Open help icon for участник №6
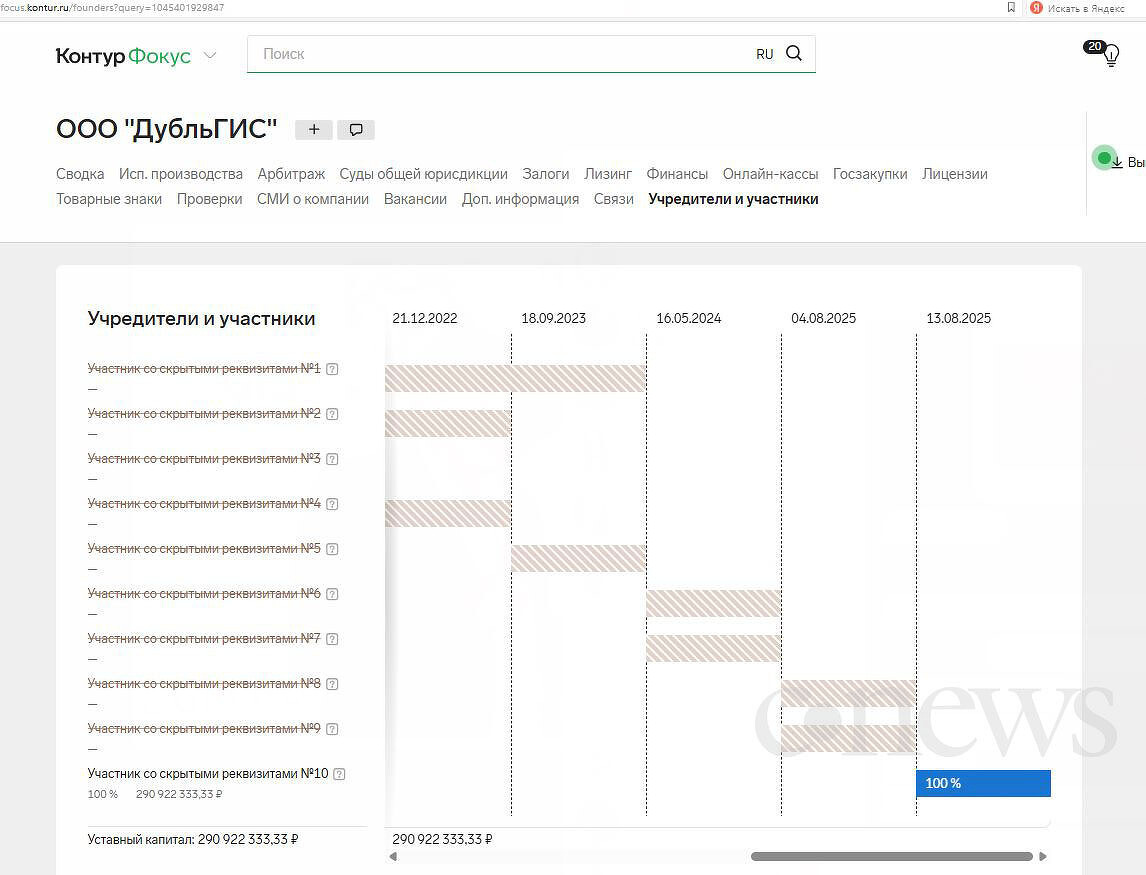 coord(332,594)
